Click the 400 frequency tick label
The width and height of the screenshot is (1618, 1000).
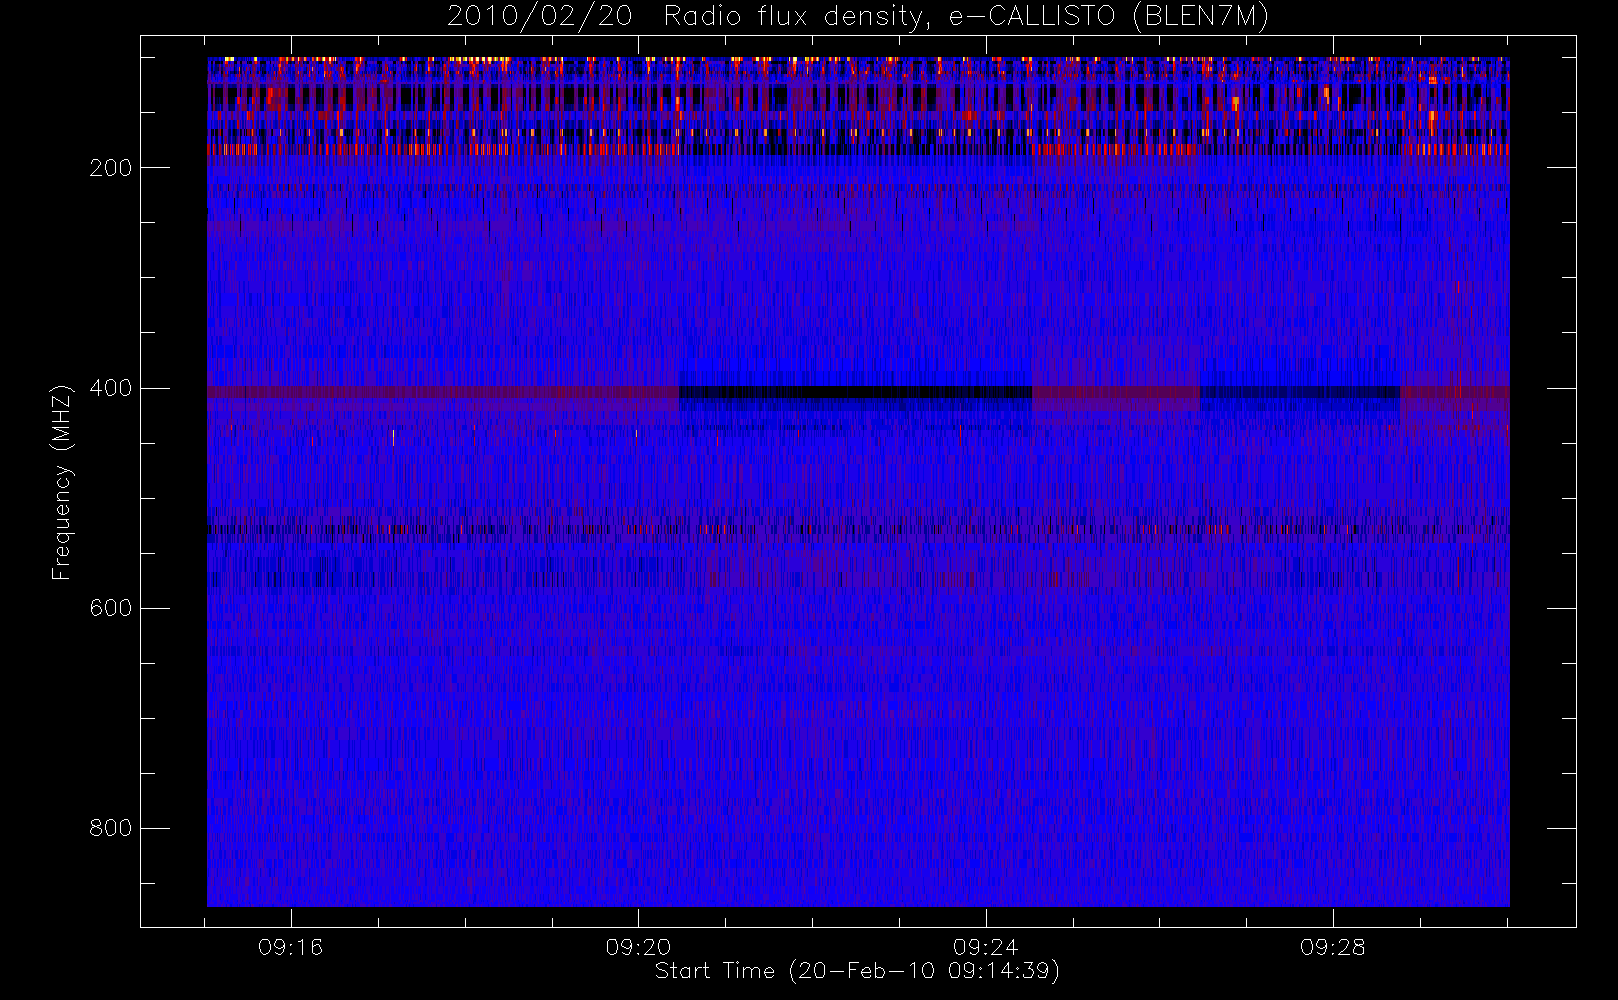pyautogui.click(x=110, y=388)
